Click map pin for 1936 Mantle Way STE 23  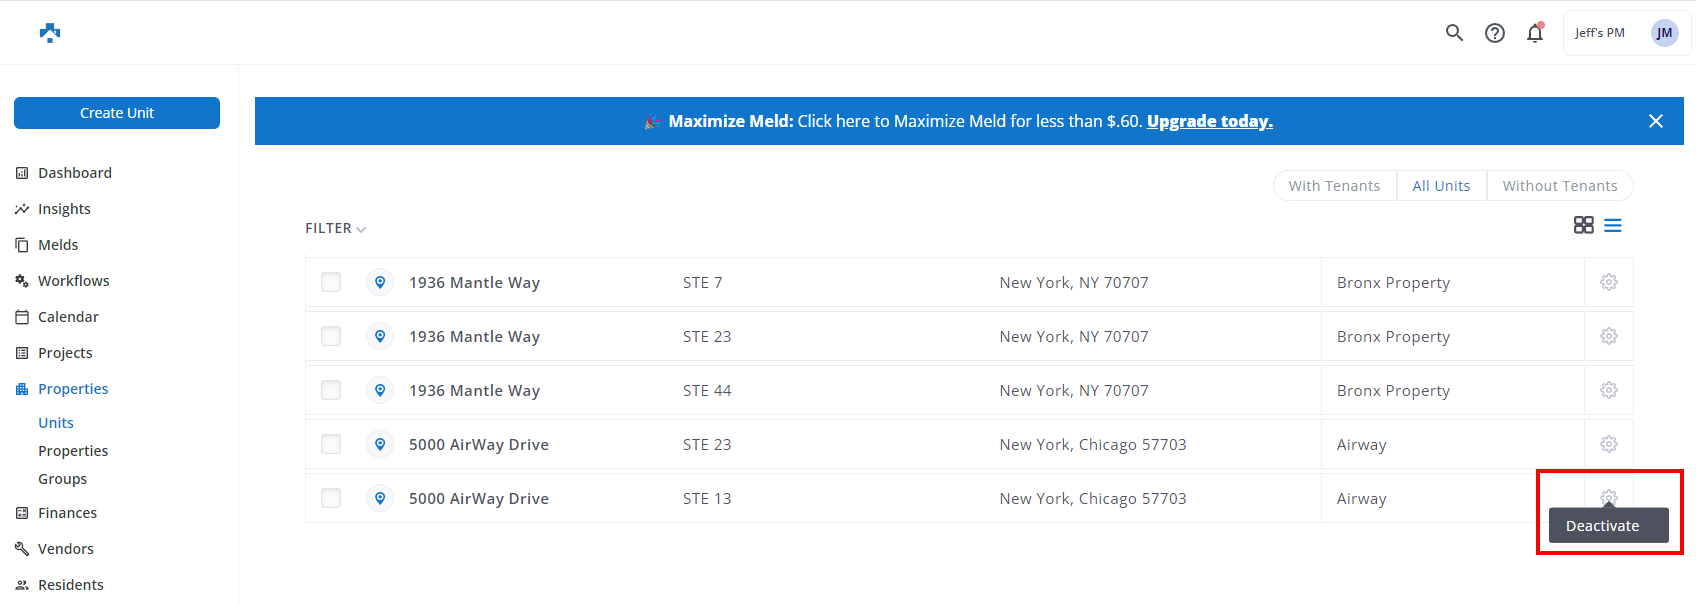[380, 336]
